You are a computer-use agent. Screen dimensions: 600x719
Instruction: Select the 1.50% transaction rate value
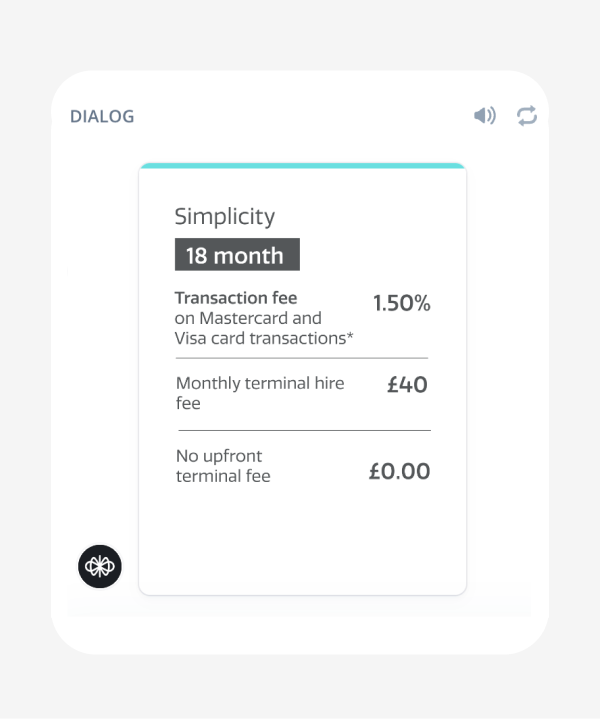tap(401, 304)
